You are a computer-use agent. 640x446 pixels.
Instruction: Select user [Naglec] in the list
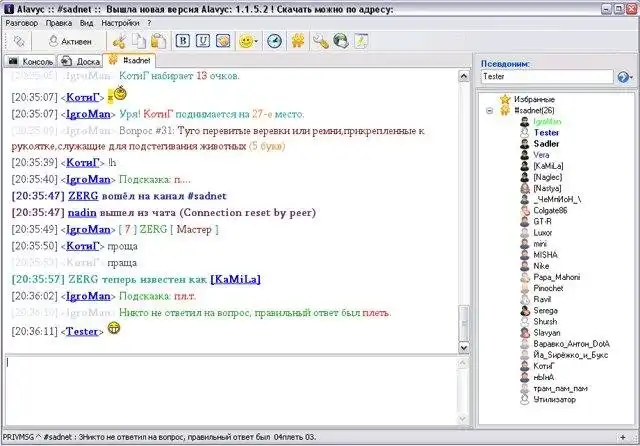click(548, 177)
